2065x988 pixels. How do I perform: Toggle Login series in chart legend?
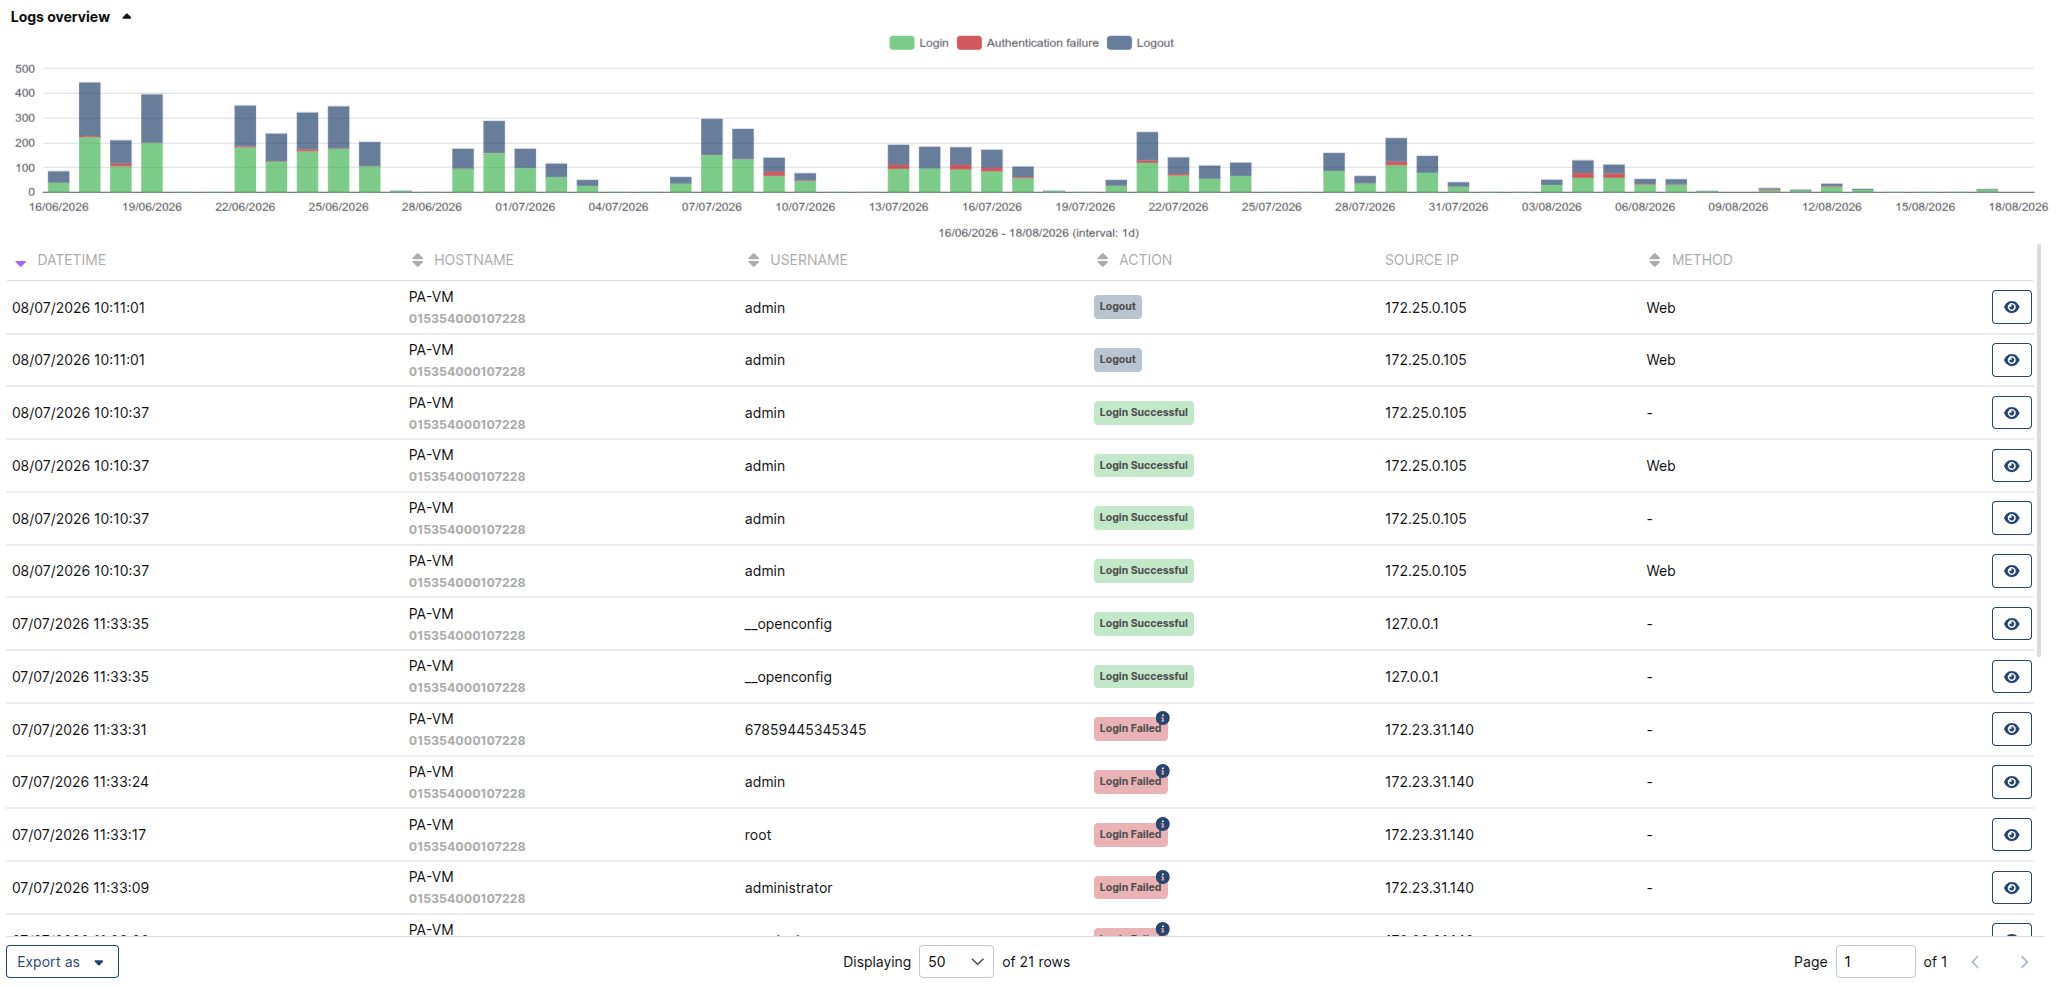tap(919, 43)
